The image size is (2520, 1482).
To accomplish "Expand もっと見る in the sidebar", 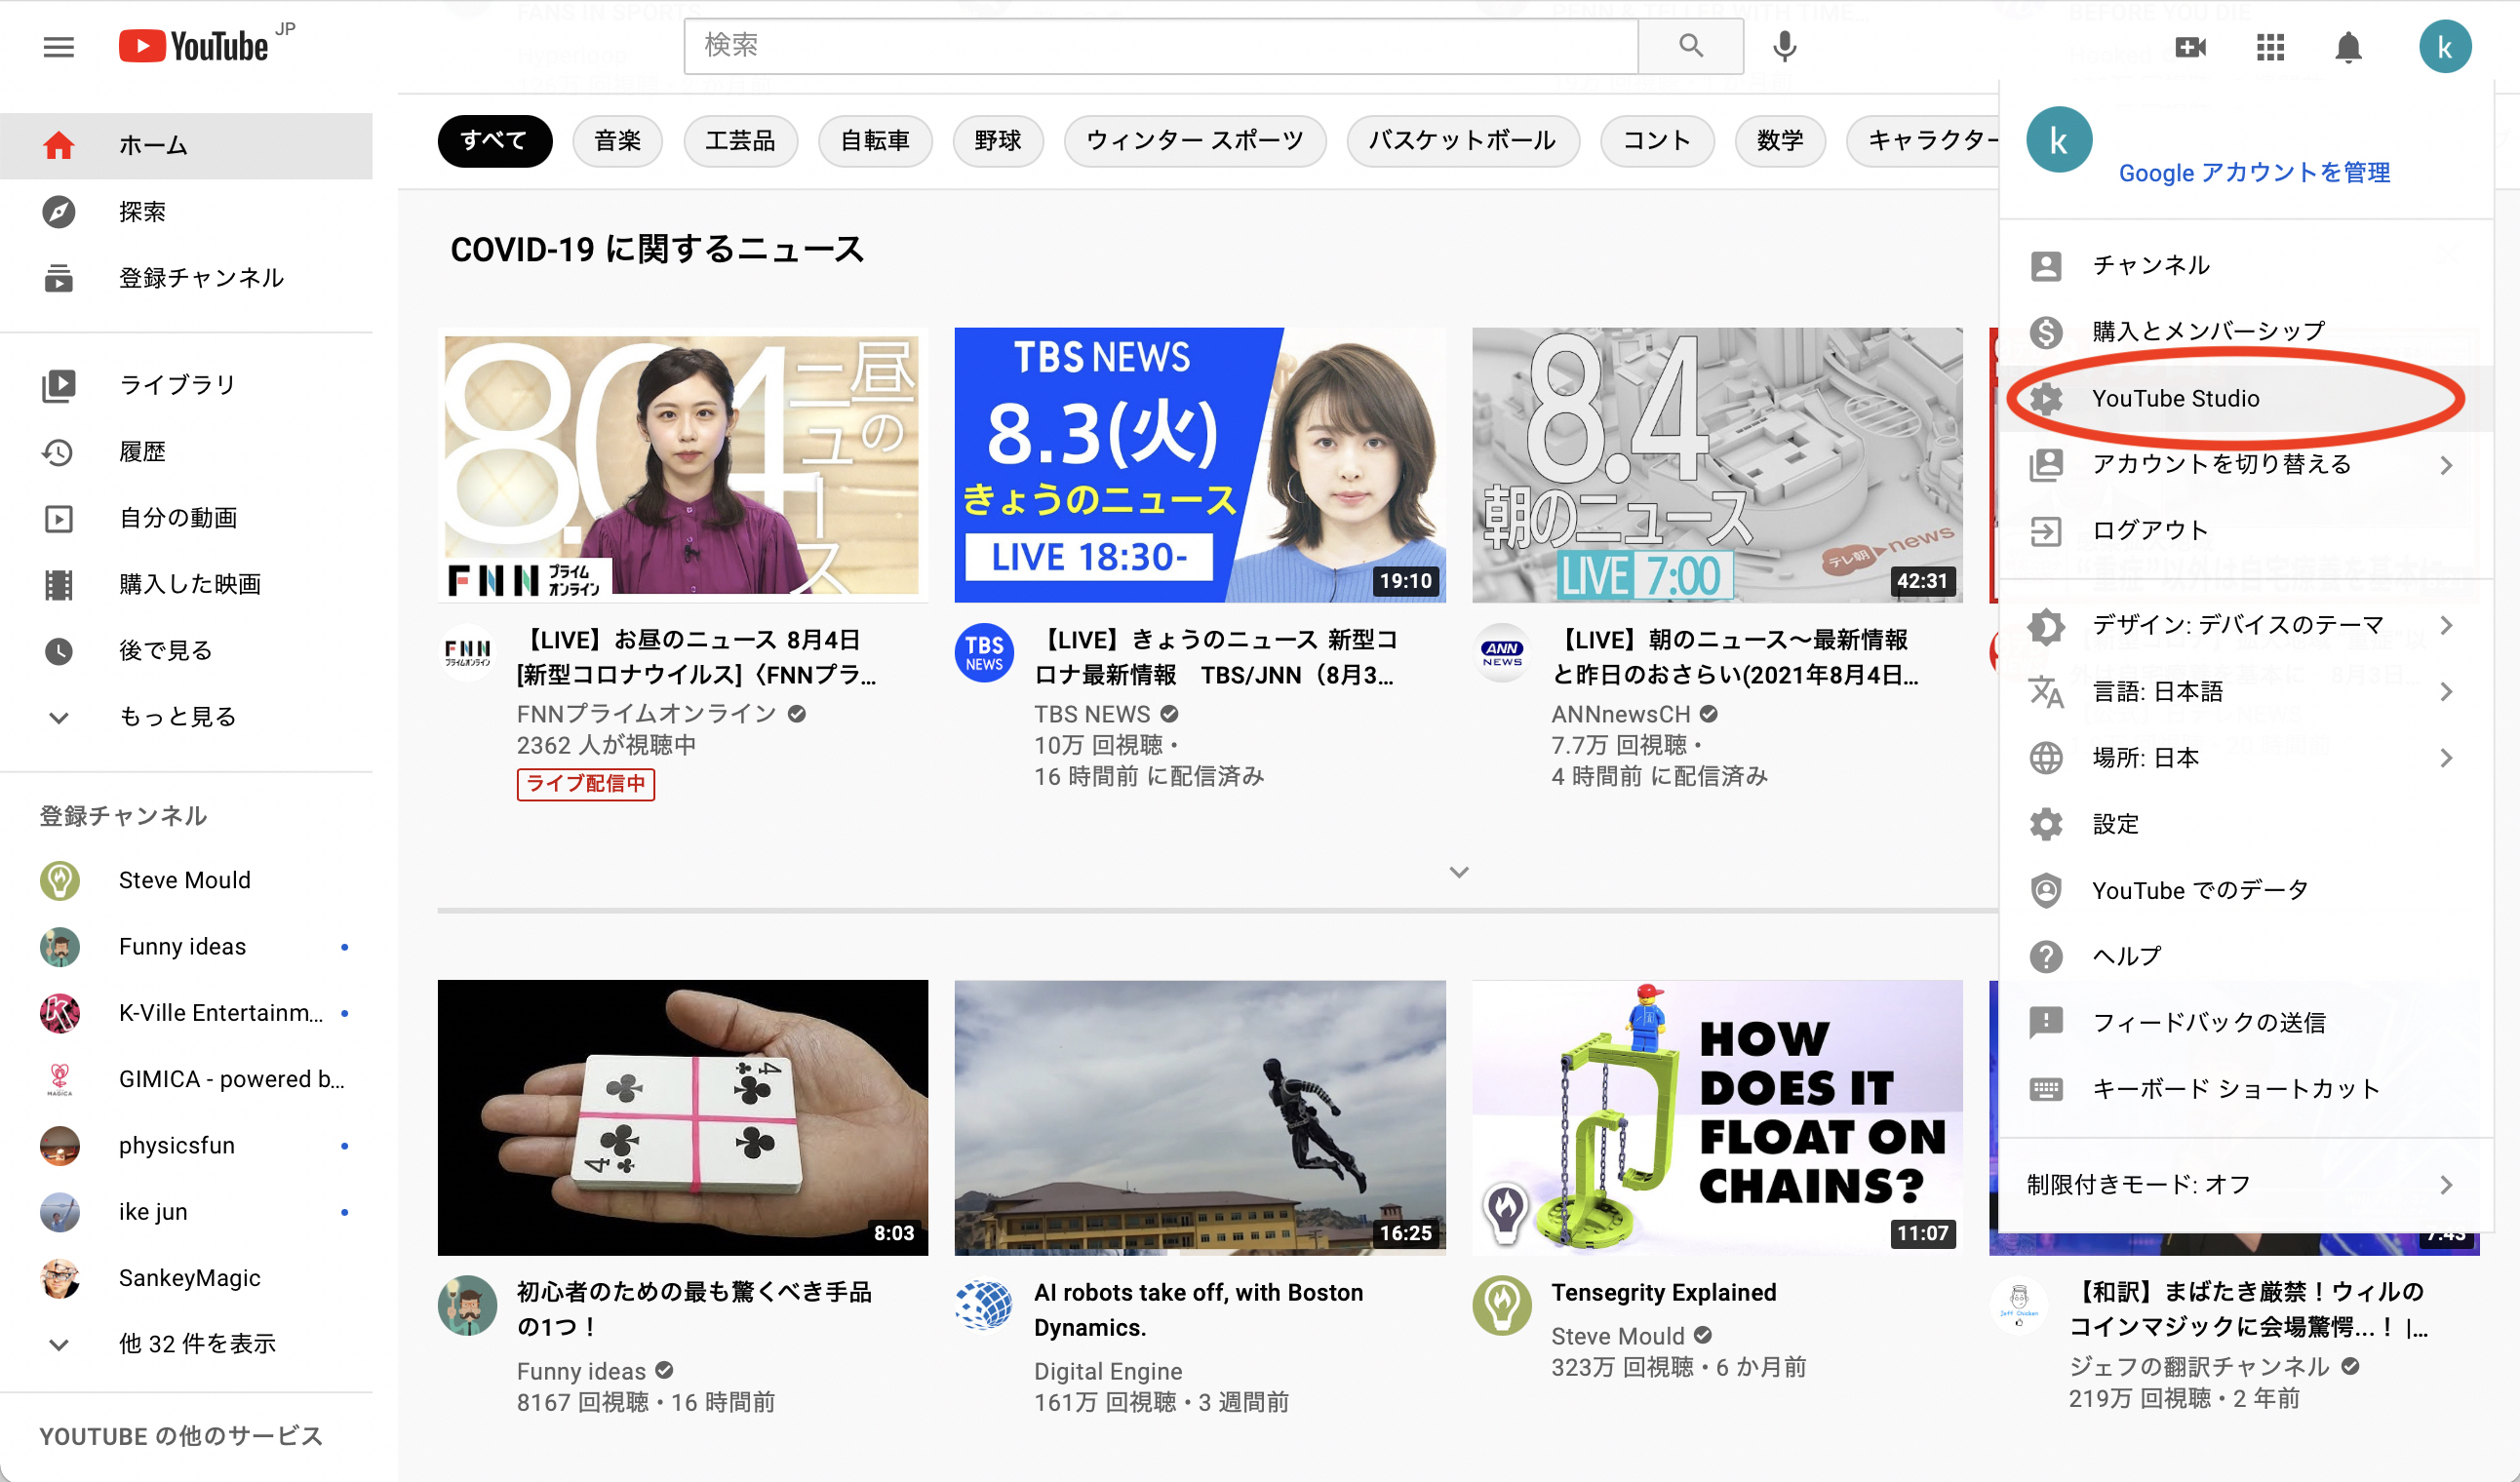I will [177, 716].
